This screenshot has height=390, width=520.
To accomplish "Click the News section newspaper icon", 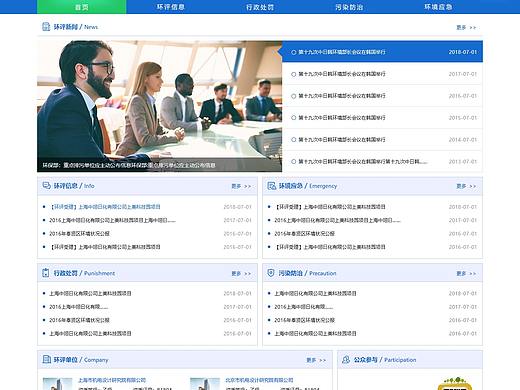I will (x=46, y=27).
